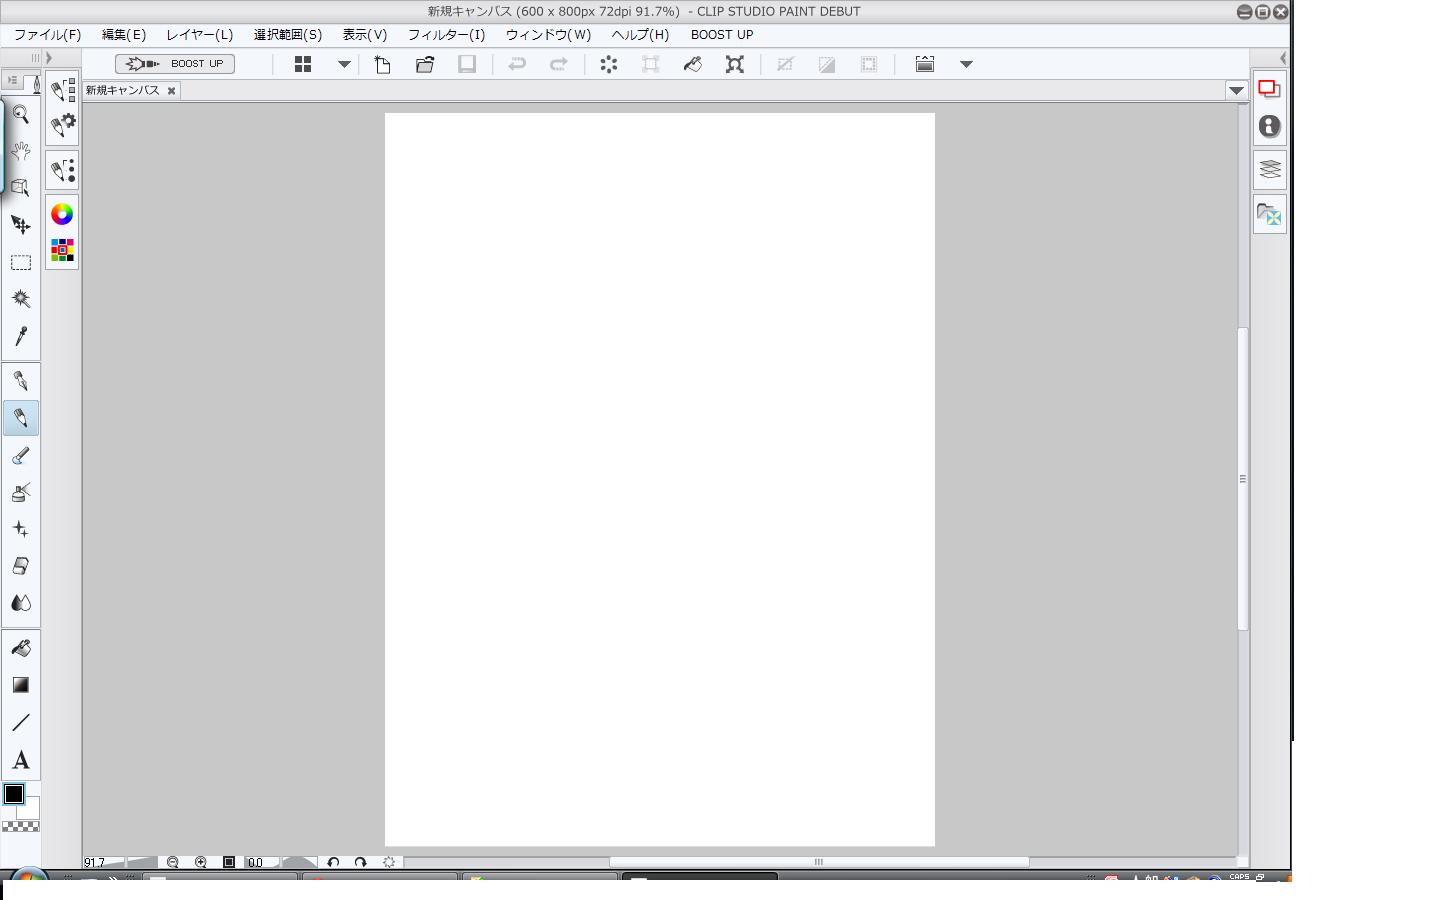
Task: Choose the Gradient tool
Action: 20,685
